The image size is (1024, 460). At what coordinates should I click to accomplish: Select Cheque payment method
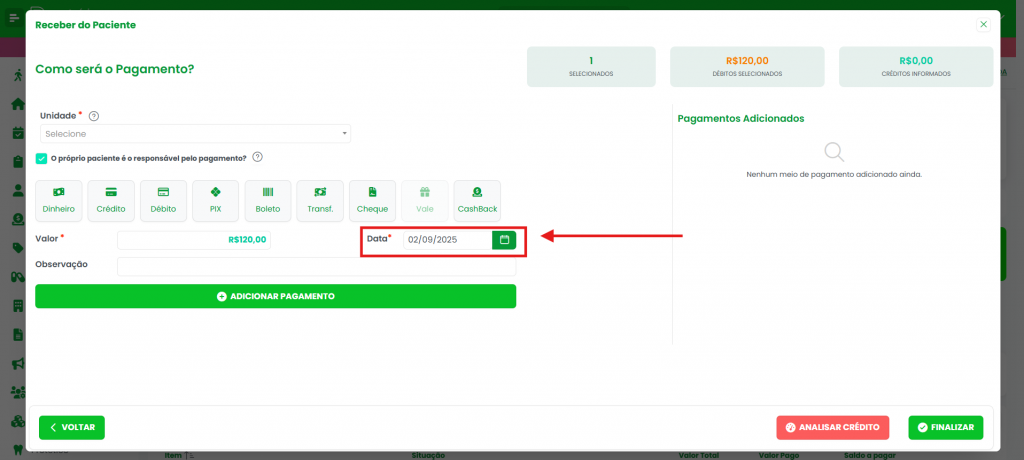[372, 200]
